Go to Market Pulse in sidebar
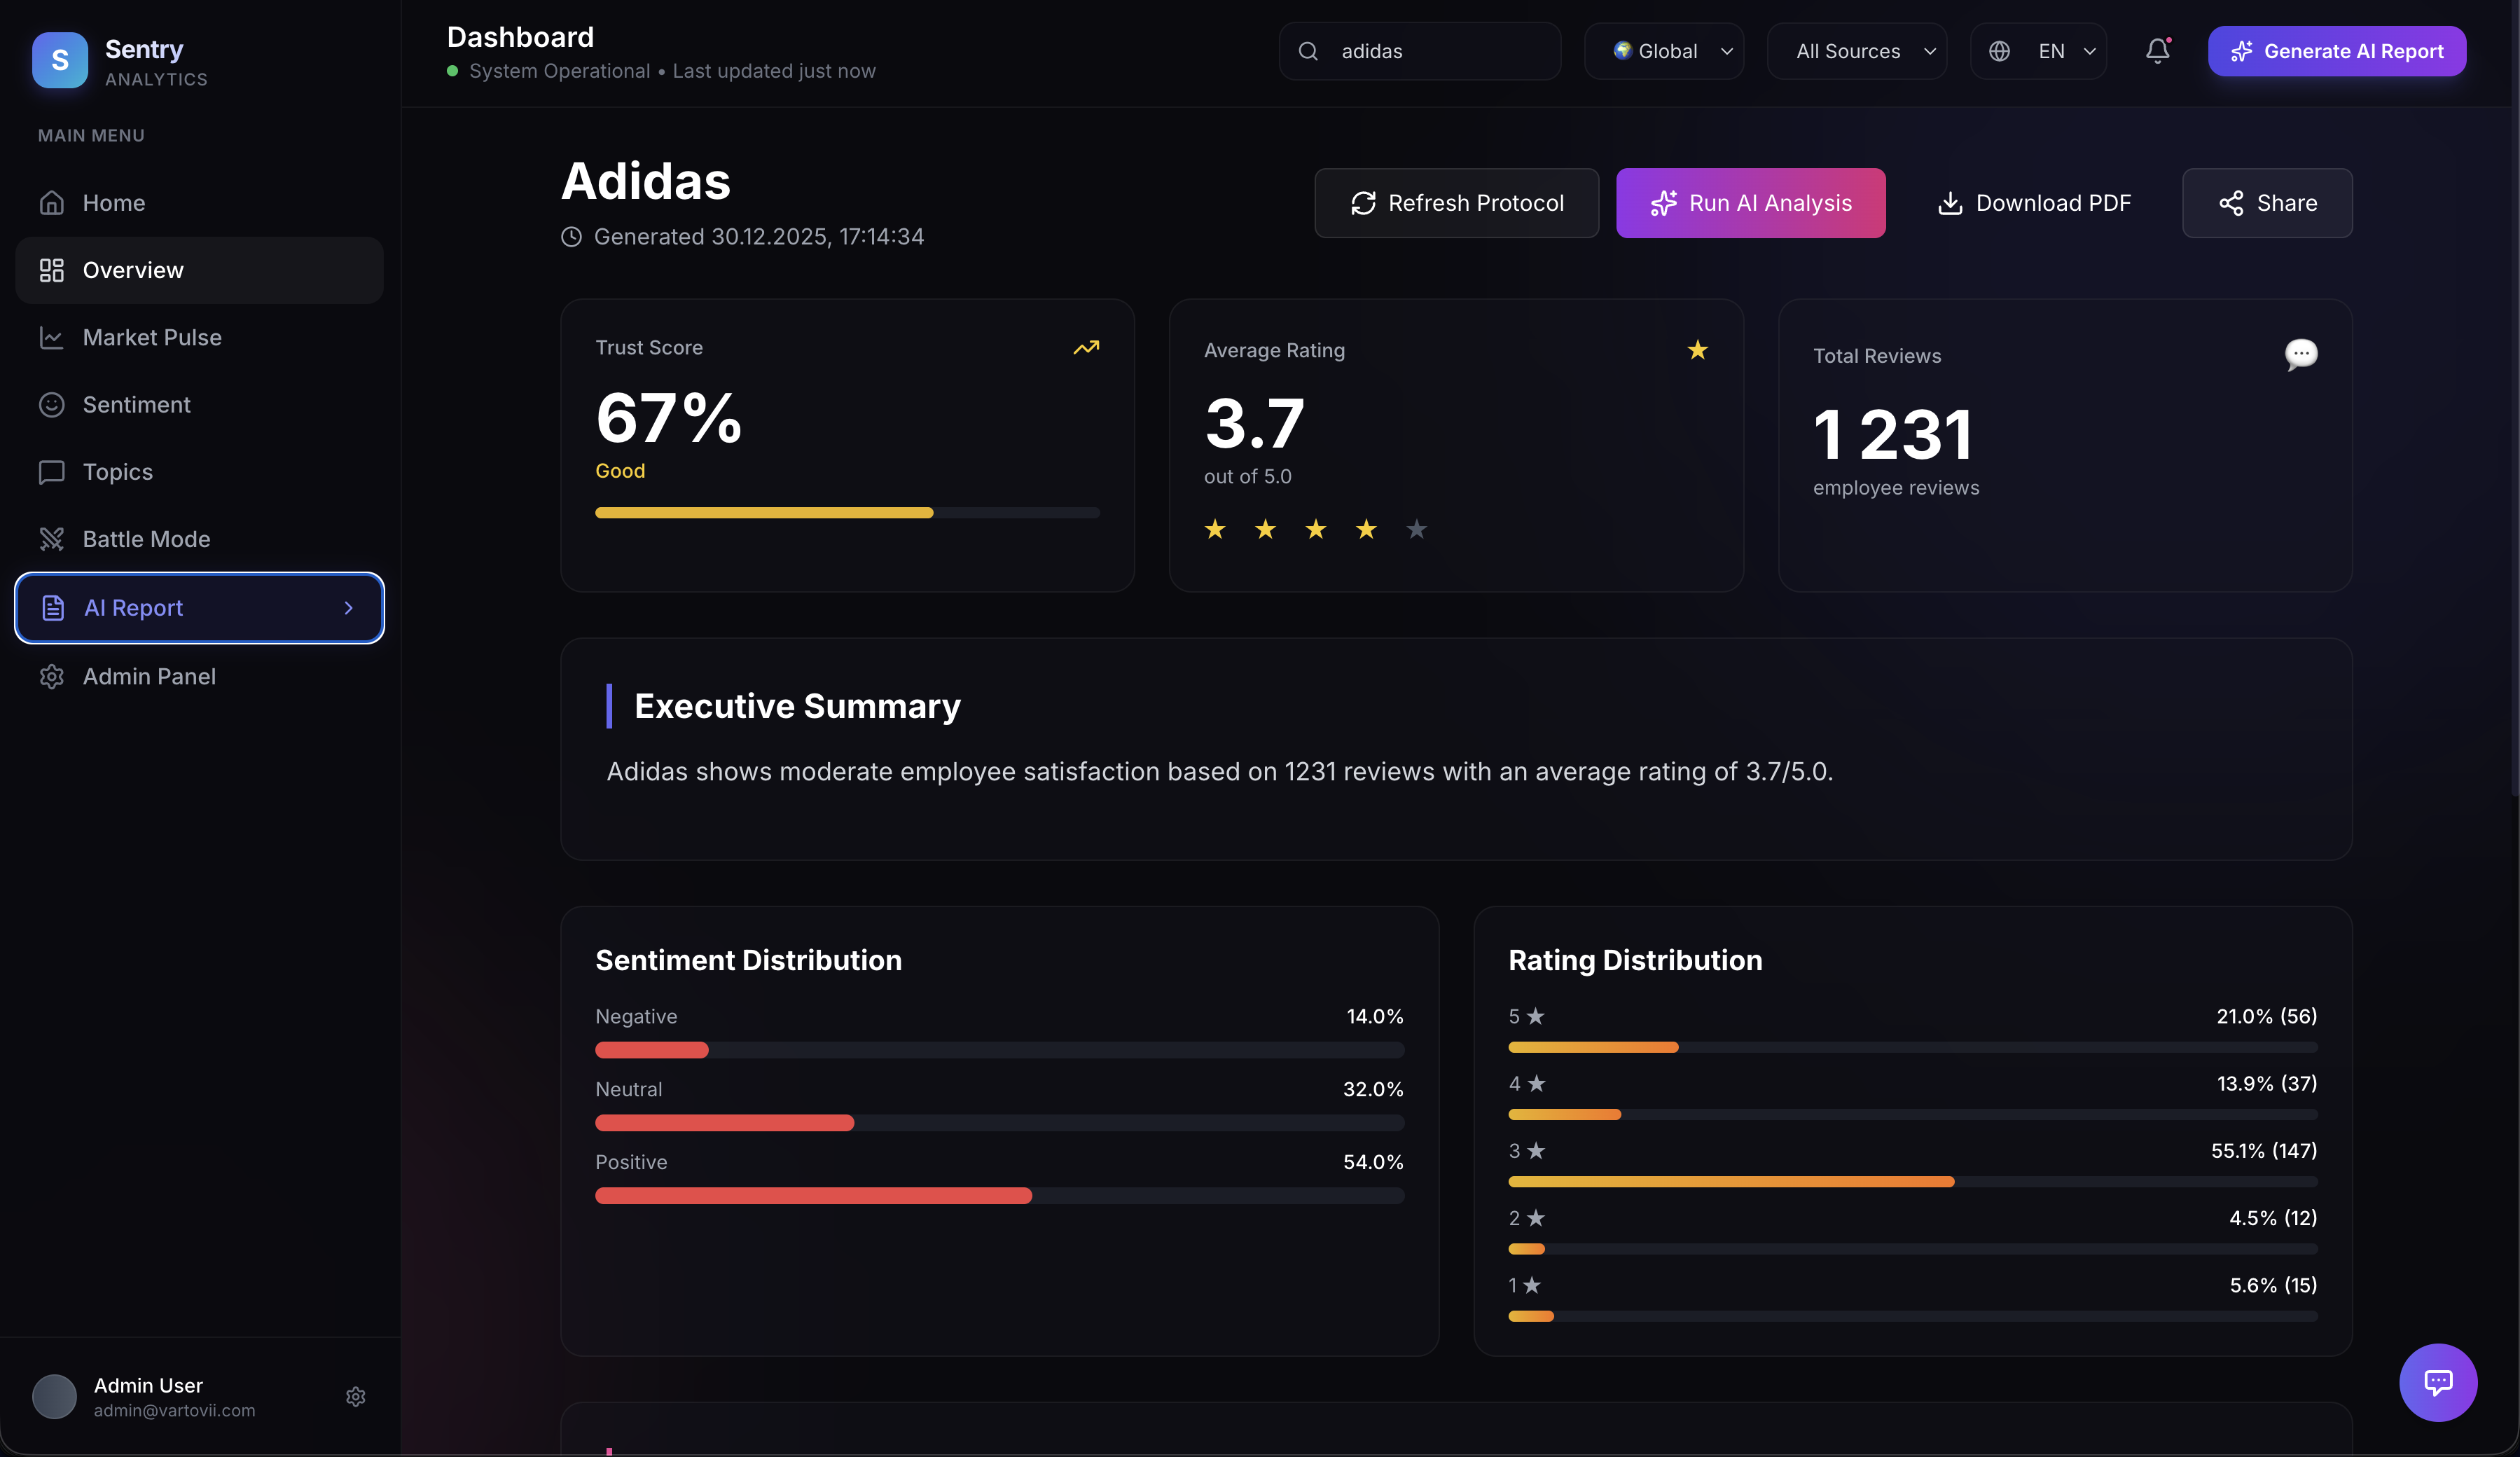Image resolution: width=2520 pixels, height=1457 pixels. point(152,338)
